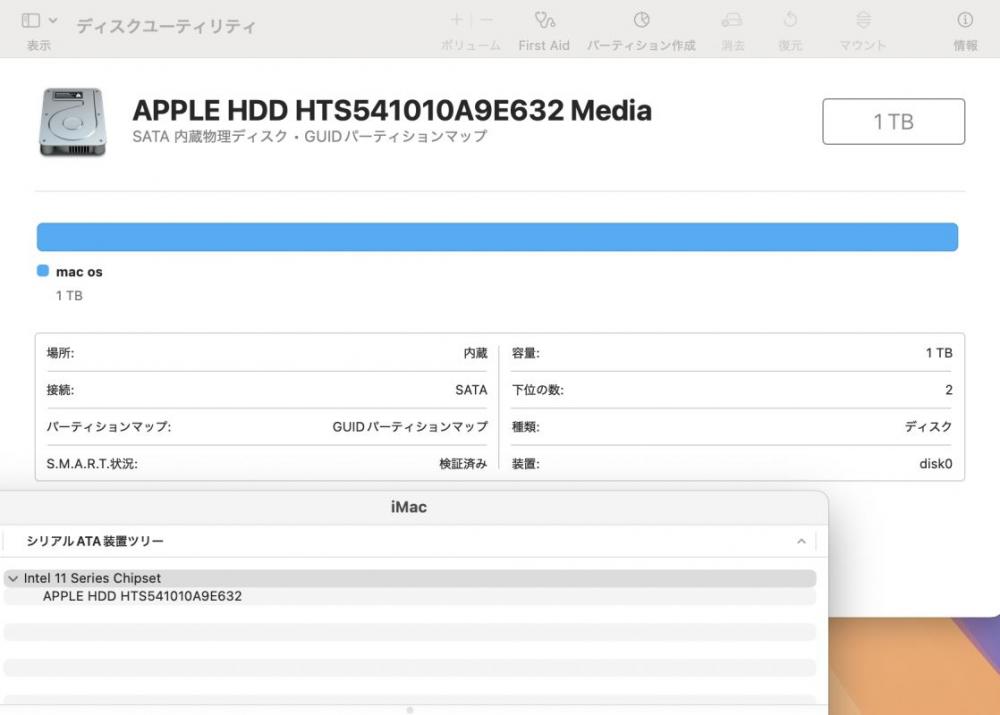
Task: Click the ボリューム toolbar label
Action: 471,45
